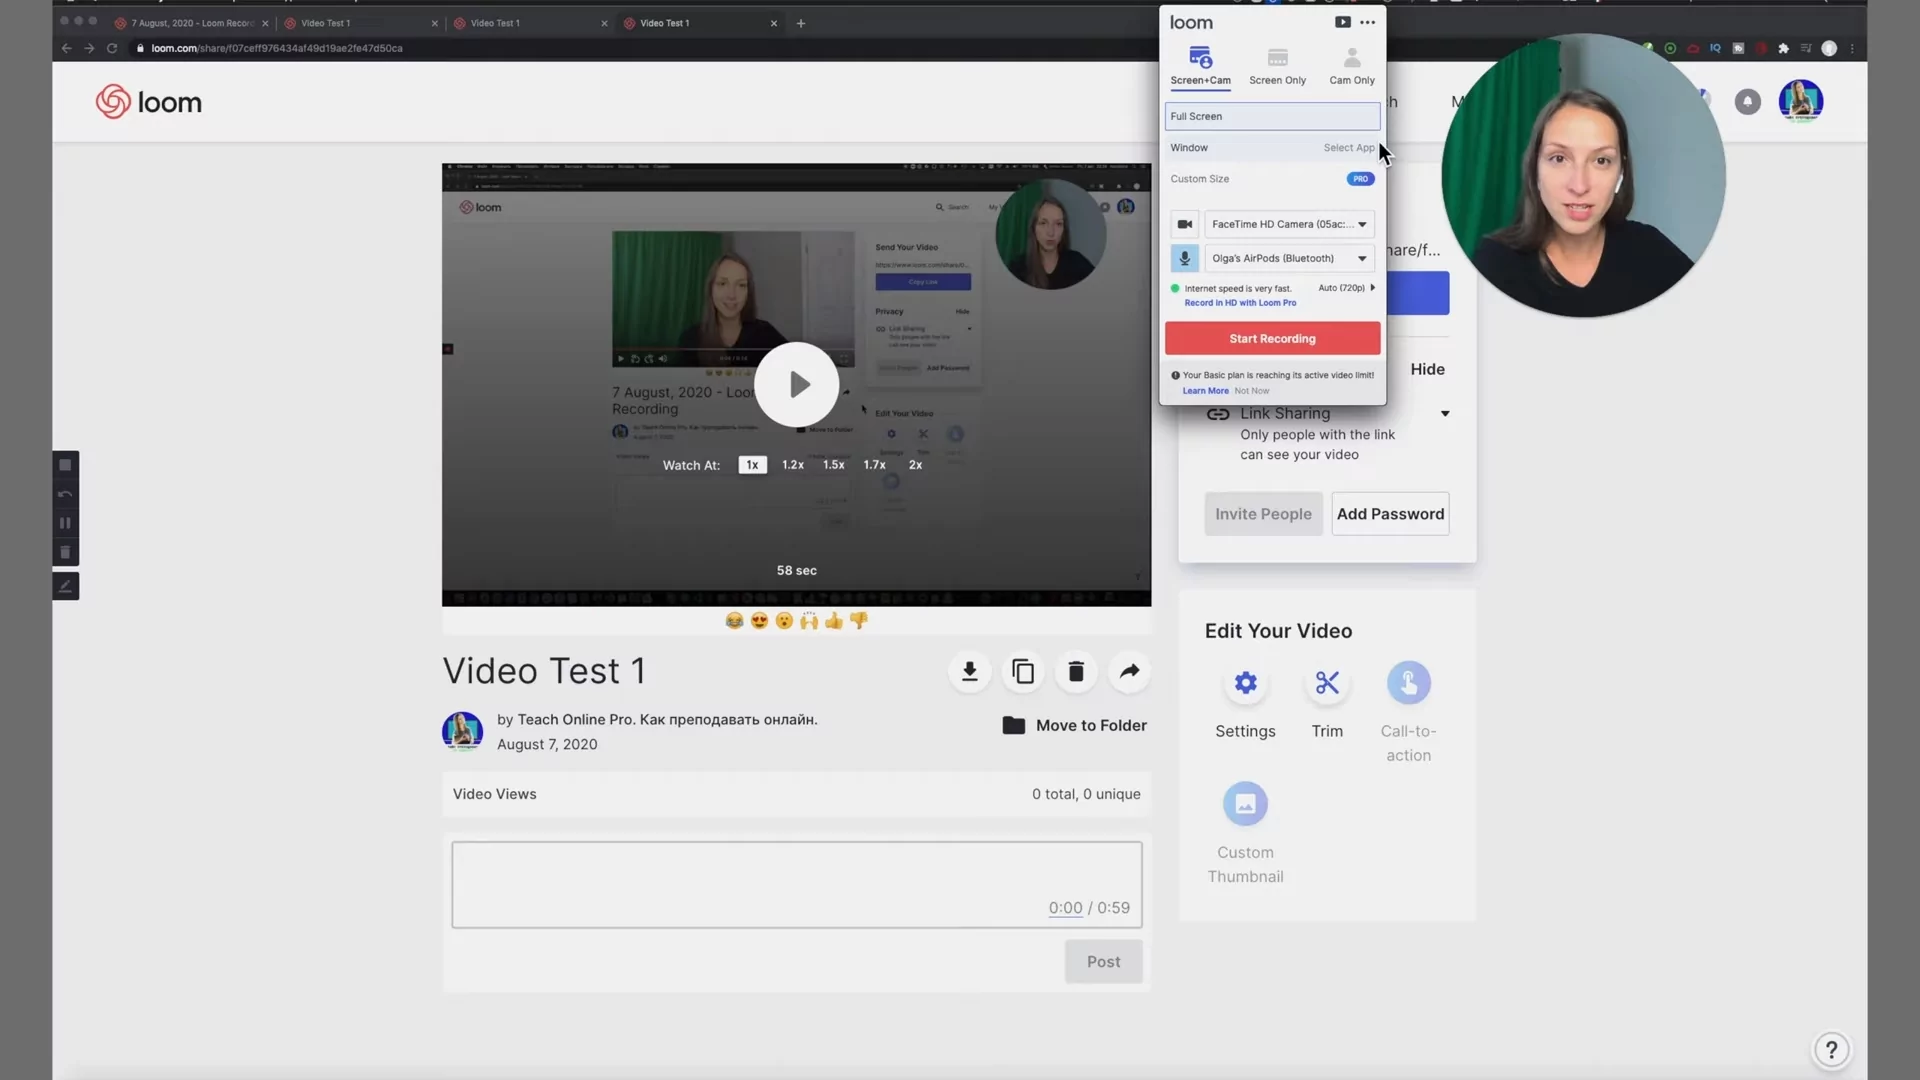Screen dimensions: 1920x1080
Task: React with the thumbs up emoji
Action: [834, 621]
